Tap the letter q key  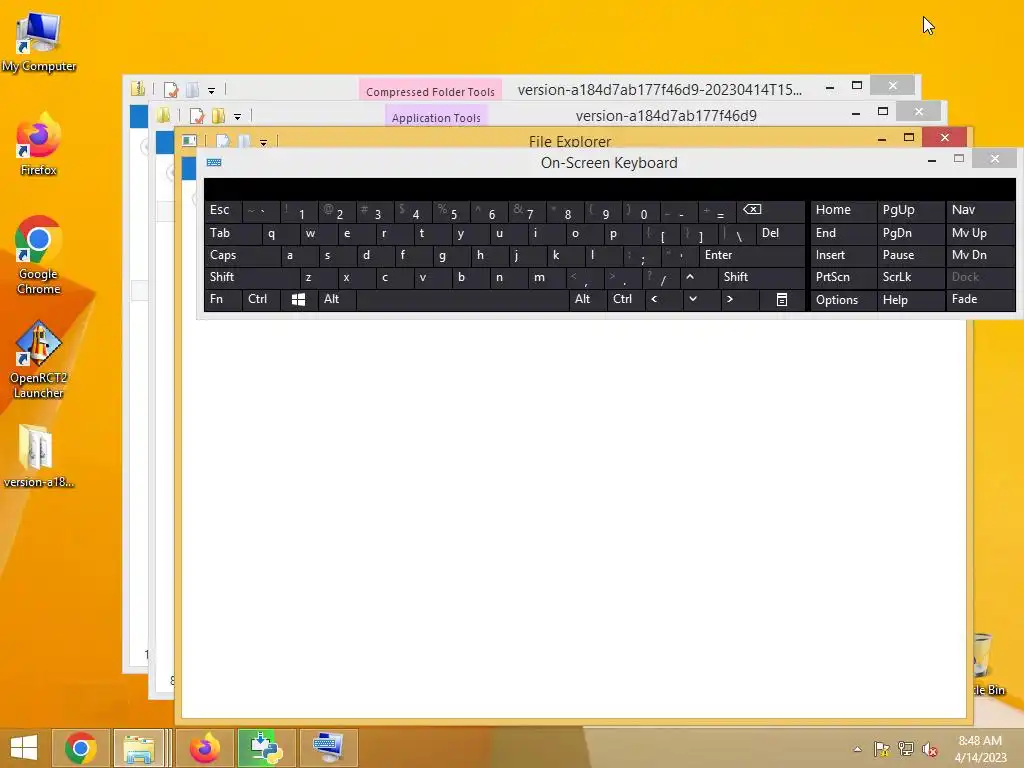click(281, 233)
